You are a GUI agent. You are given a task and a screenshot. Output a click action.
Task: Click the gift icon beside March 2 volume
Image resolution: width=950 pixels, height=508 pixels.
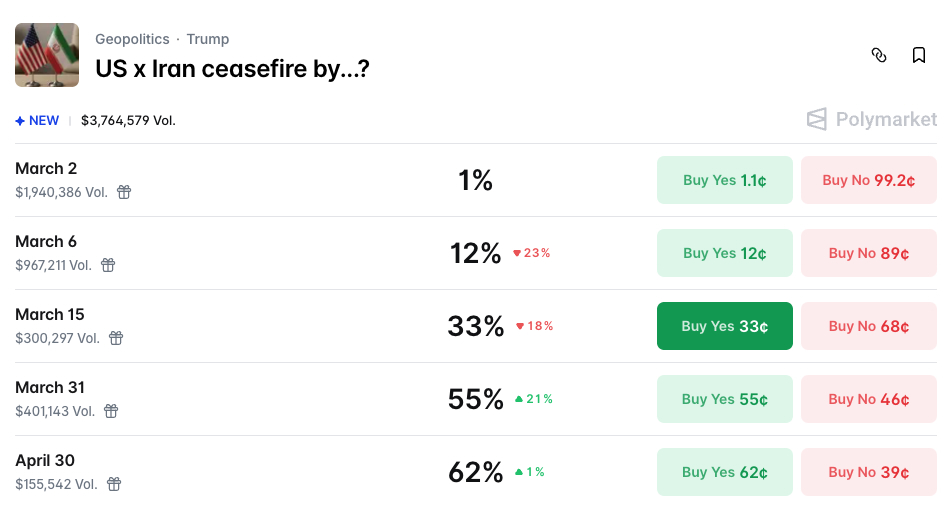tap(124, 192)
